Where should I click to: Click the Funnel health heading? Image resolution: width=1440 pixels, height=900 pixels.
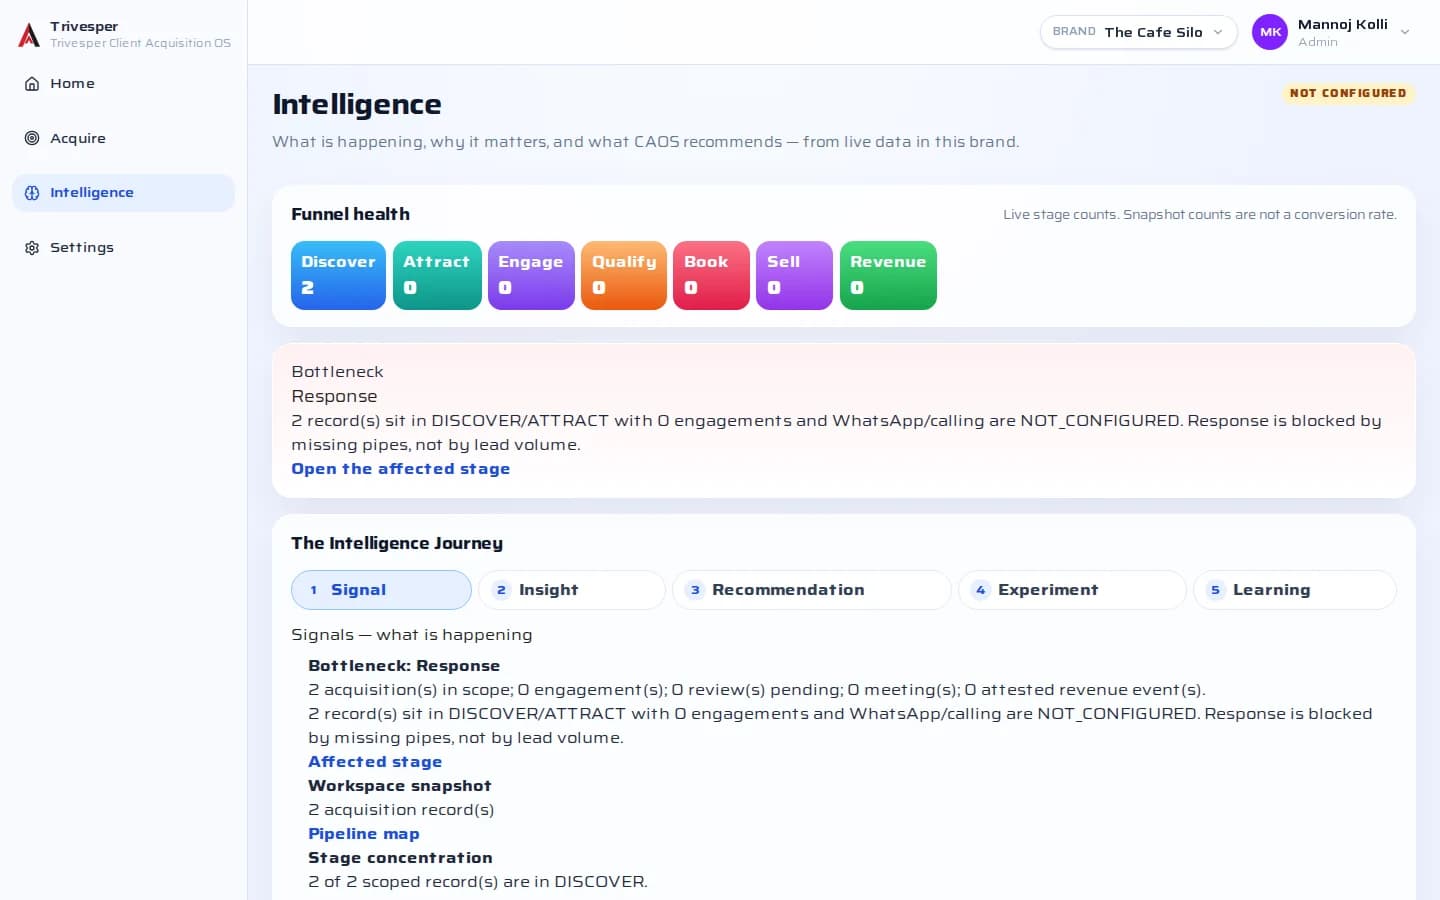(350, 214)
